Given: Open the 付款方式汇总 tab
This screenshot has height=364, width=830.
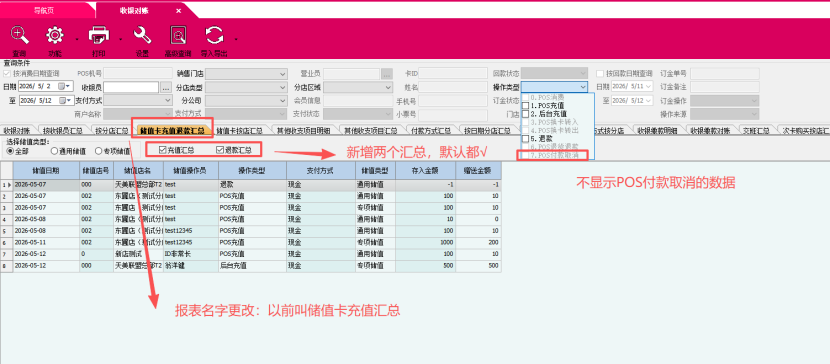Looking at the screenshot, I should pos(431,130).
